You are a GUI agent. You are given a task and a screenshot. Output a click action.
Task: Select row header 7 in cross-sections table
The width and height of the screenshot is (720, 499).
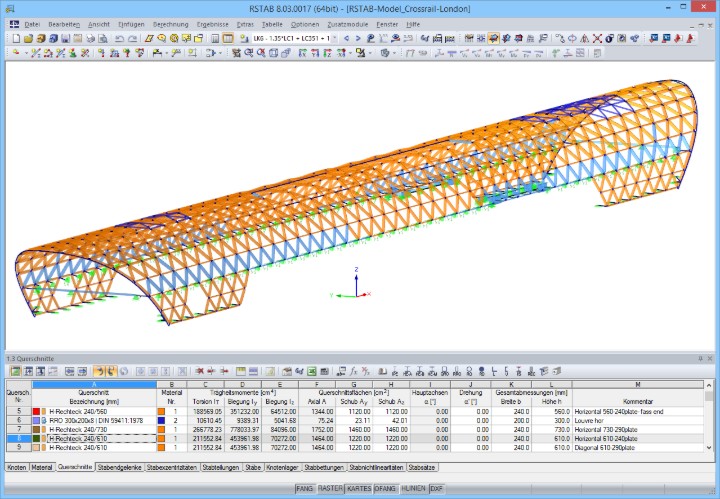click(x=19, y=429)
